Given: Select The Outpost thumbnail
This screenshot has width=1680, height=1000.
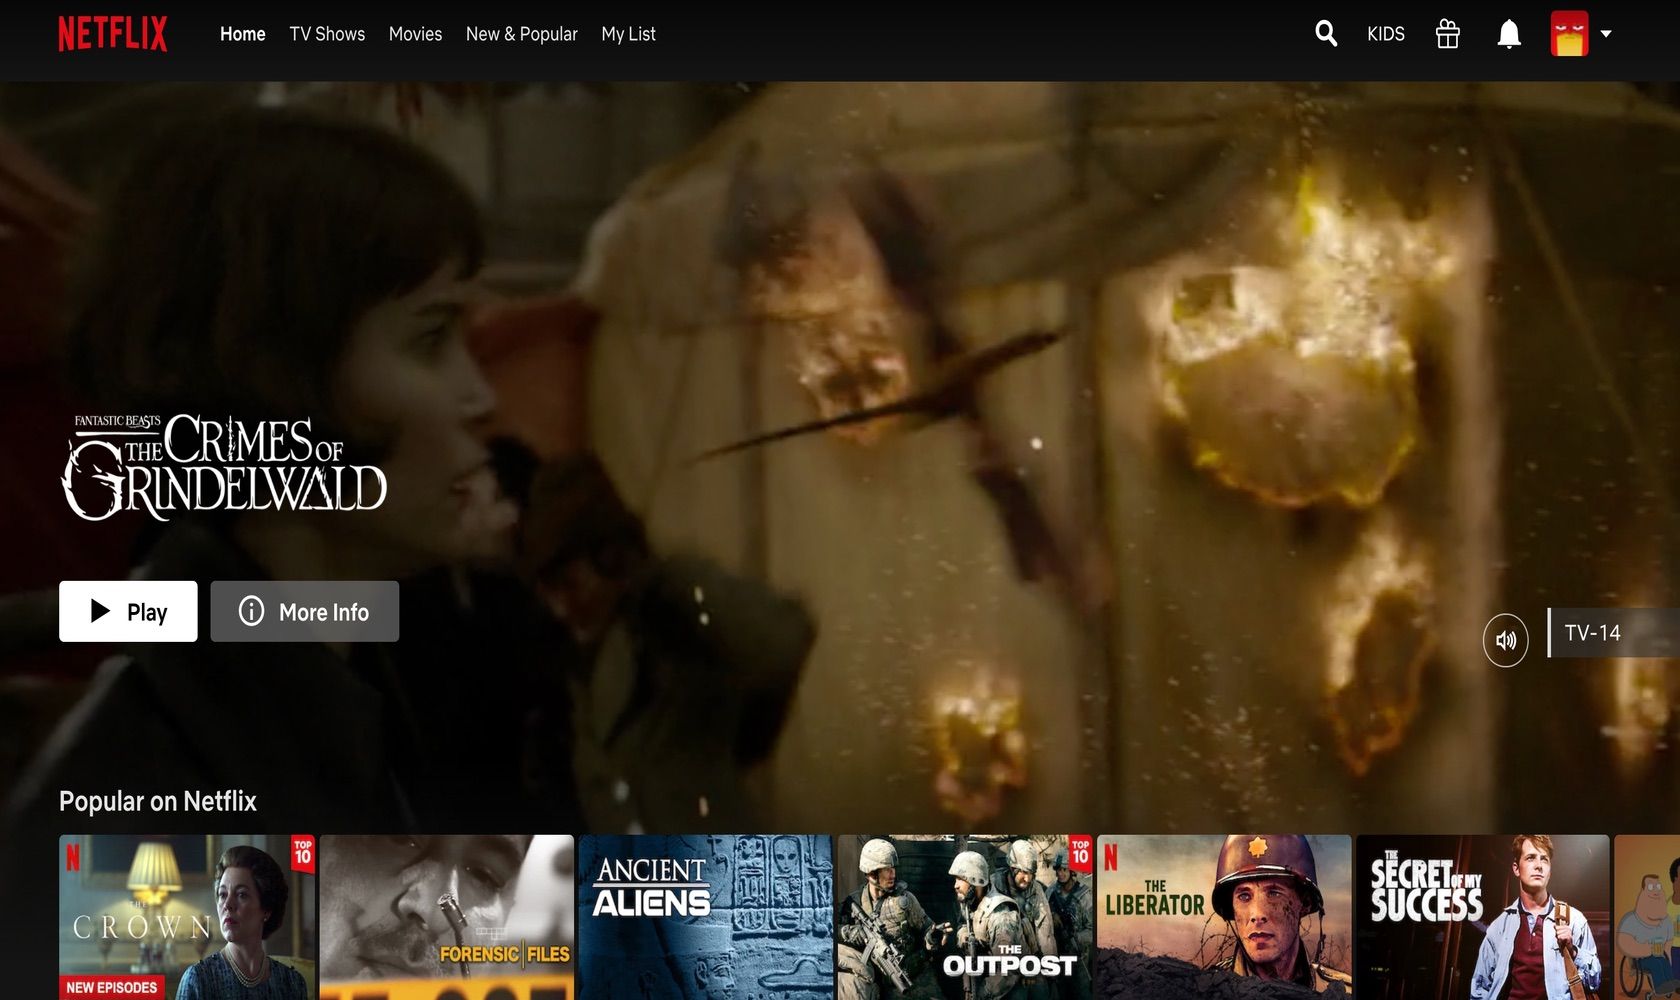Looking at the screenshot, I should (965, 917).
